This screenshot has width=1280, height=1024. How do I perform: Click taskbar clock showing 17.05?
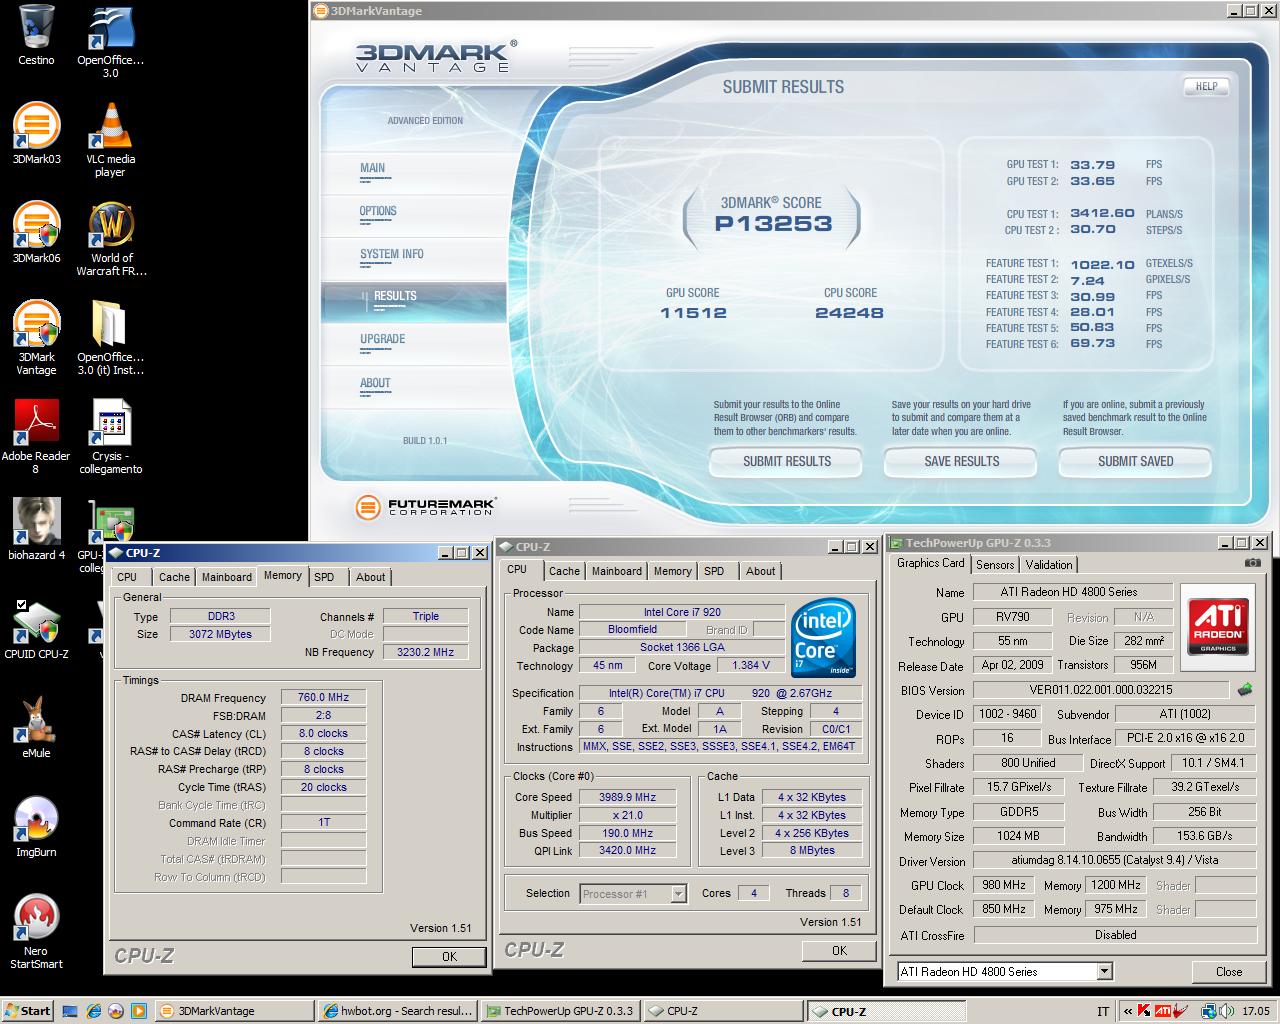click(1256, 1011)
